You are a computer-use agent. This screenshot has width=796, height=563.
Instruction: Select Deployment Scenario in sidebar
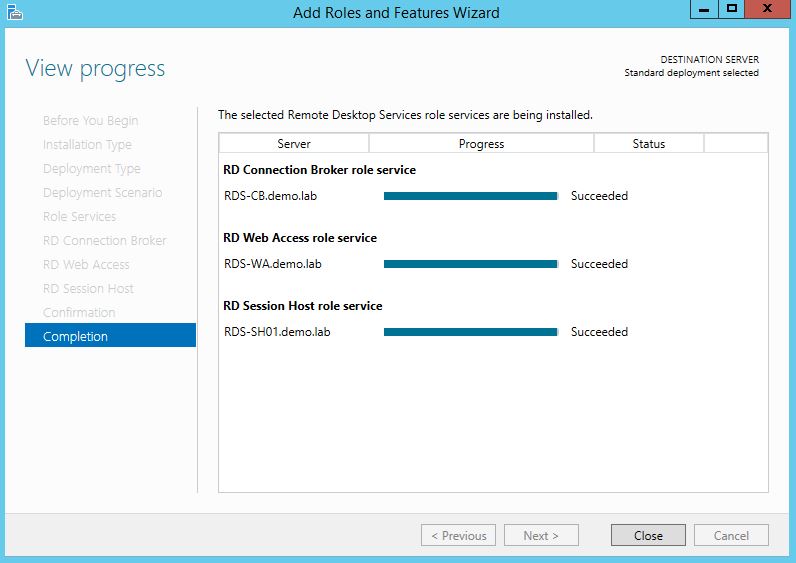(x=102, y=192)
